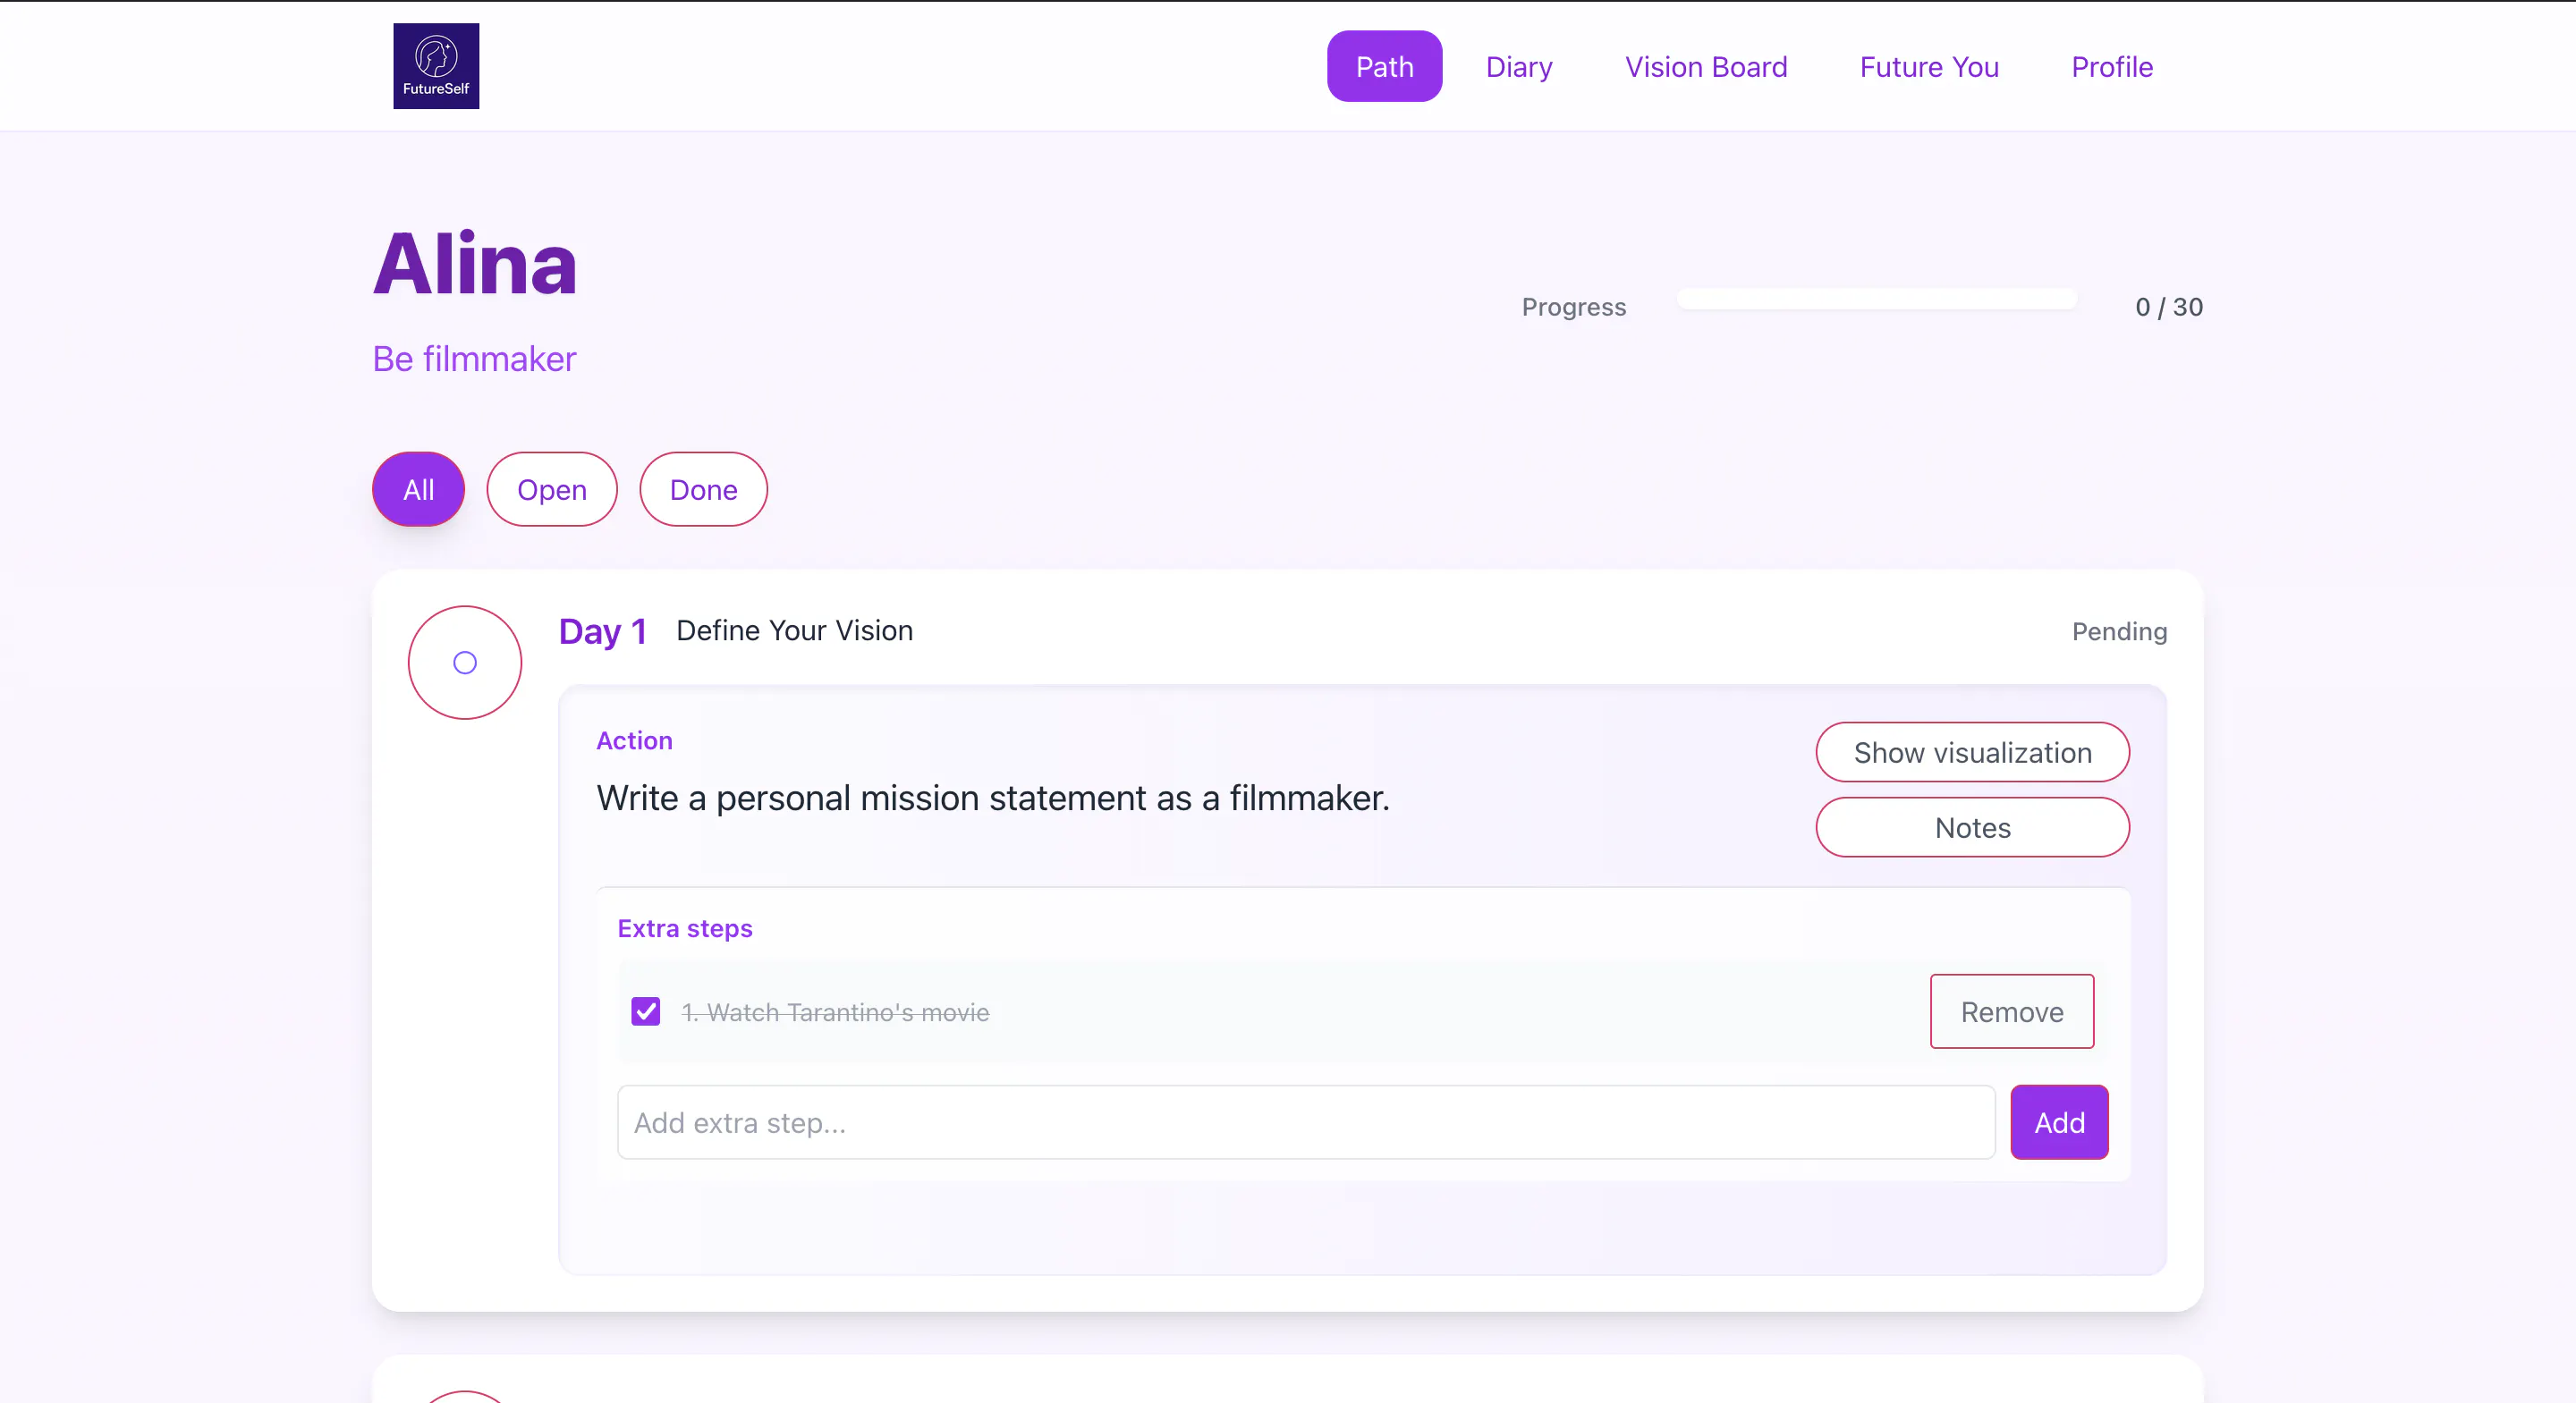
Task: Mark Day 1 as complete circle
Action: coord(465,662)
